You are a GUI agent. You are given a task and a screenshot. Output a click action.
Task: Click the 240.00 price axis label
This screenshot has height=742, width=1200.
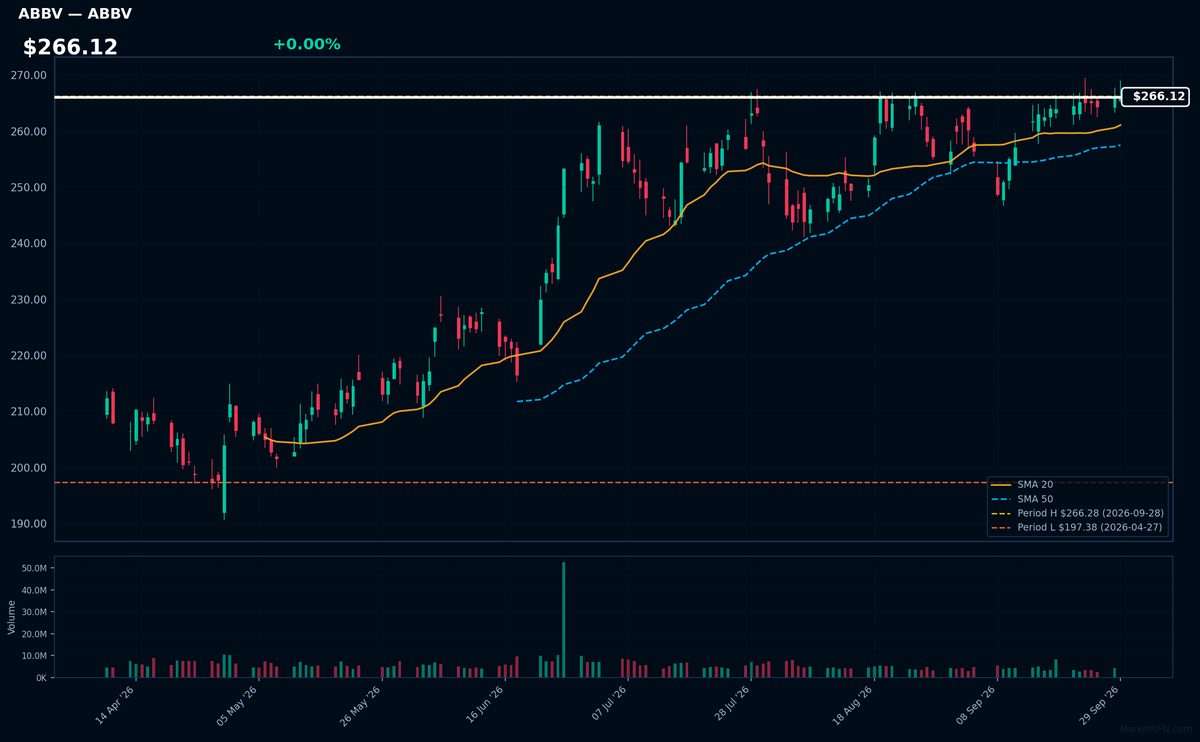[29, 244]
